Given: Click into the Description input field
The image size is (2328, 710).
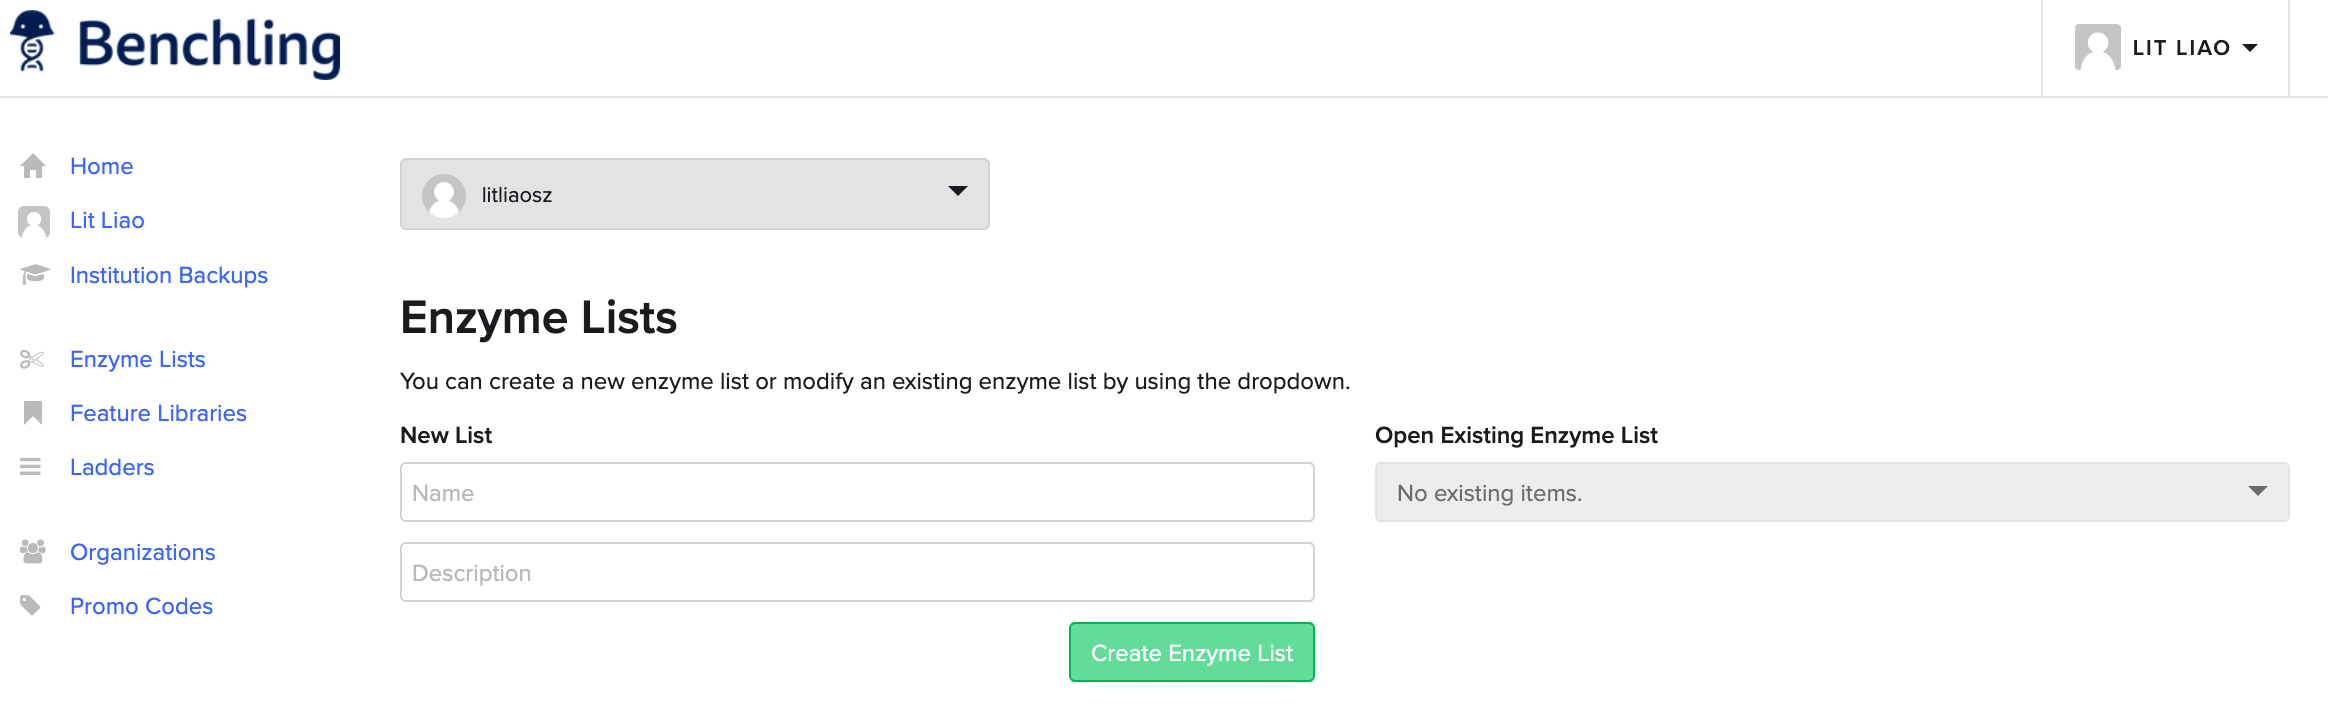Looking at the screenshot, I should [856, 572].
